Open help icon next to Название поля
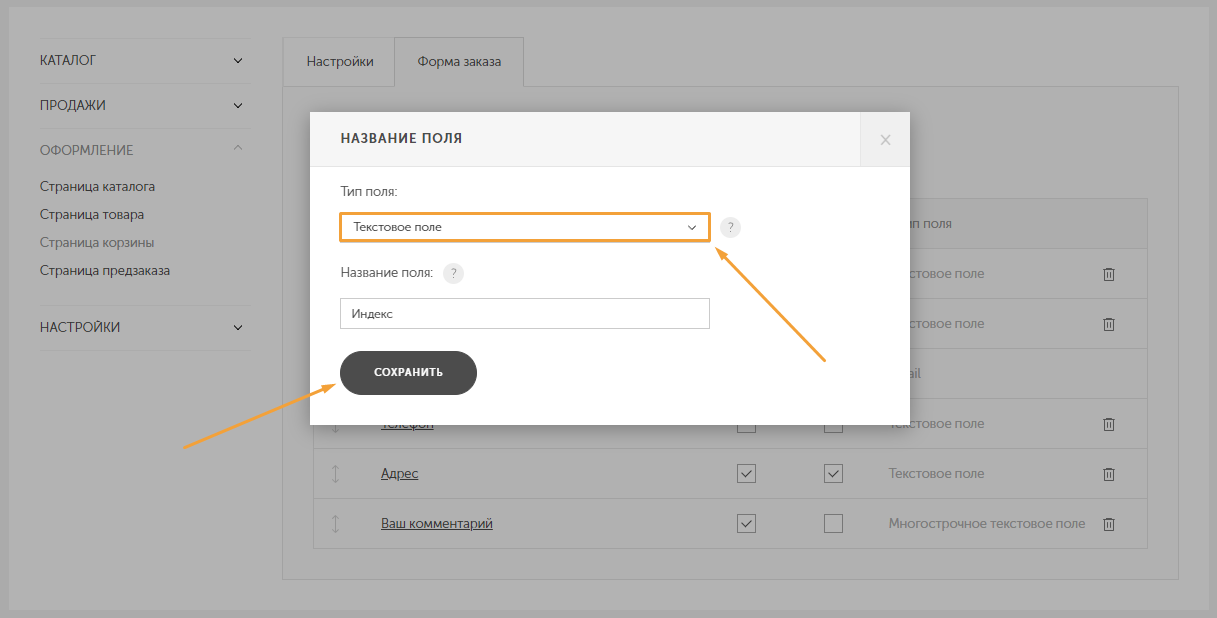The height and width of the screenshot is (618, 1217). [x=453, y=273]
